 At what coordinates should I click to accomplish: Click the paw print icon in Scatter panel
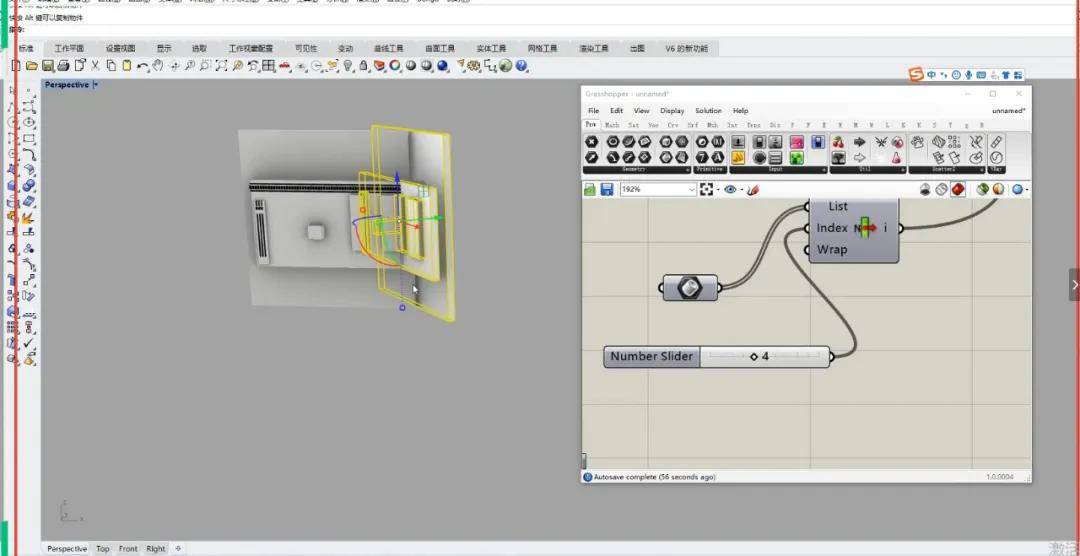pos(917,143)
